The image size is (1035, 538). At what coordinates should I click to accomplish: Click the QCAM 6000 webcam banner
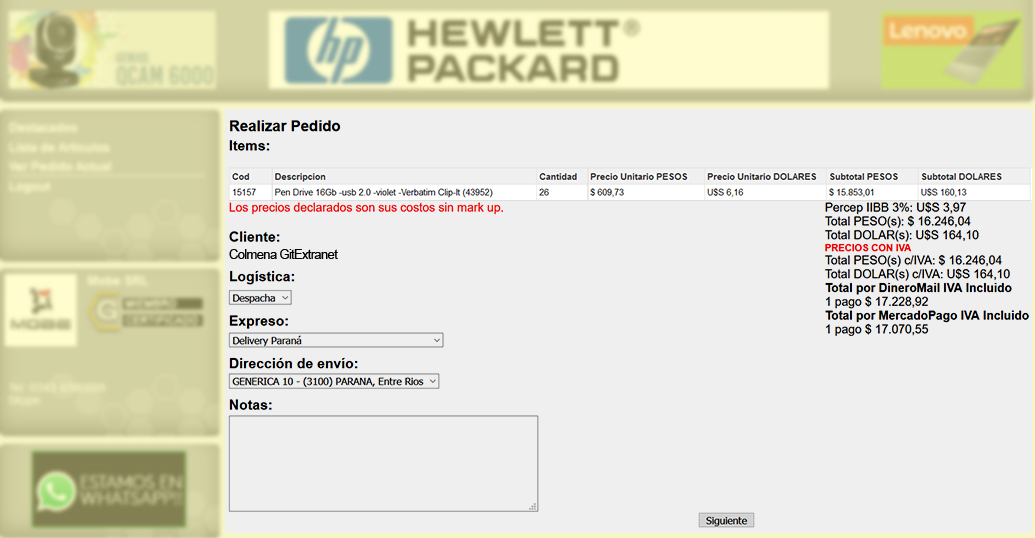pyautogui.click(x=111, y=51)
